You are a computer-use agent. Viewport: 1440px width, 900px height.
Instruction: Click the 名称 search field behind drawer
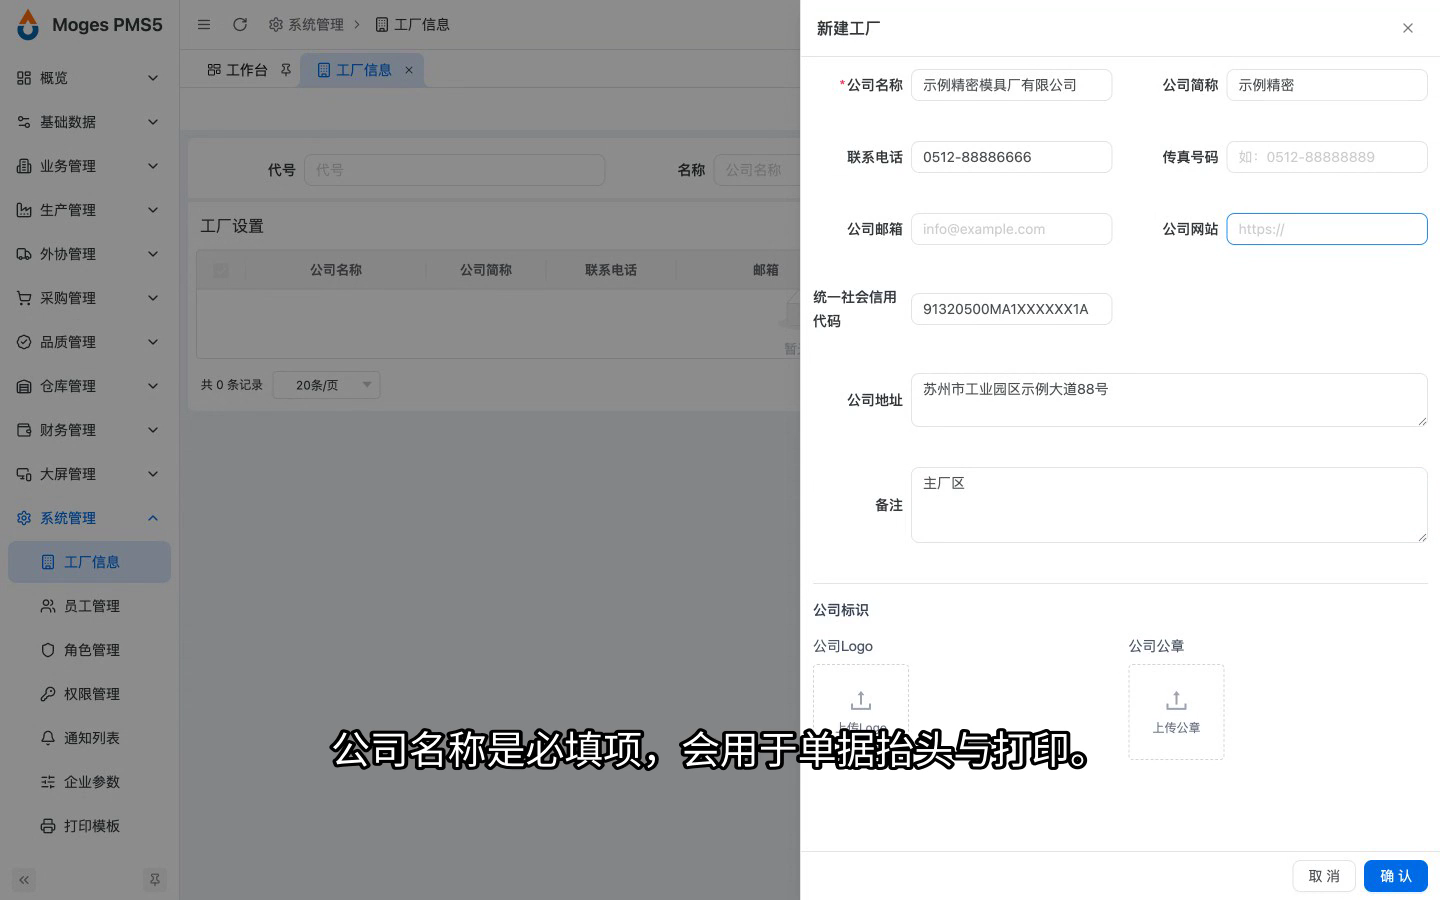tap(757, 170)
